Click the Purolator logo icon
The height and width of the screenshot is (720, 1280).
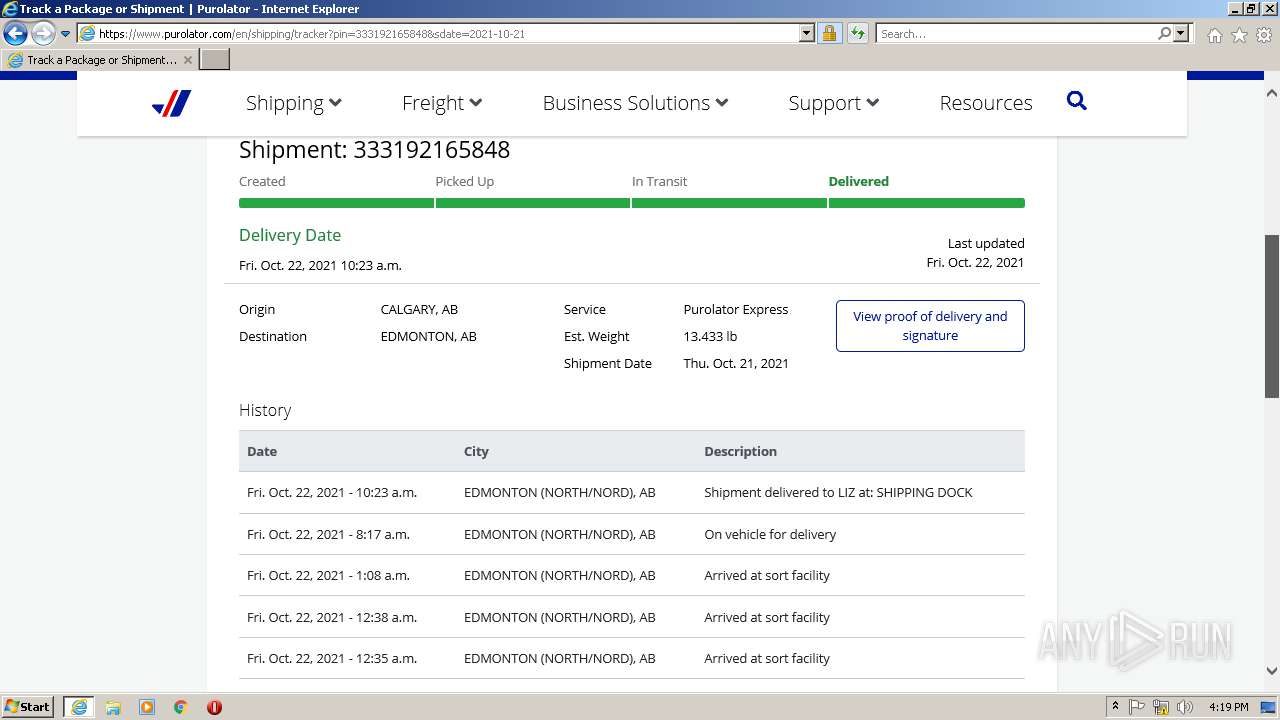click(171, 103)
